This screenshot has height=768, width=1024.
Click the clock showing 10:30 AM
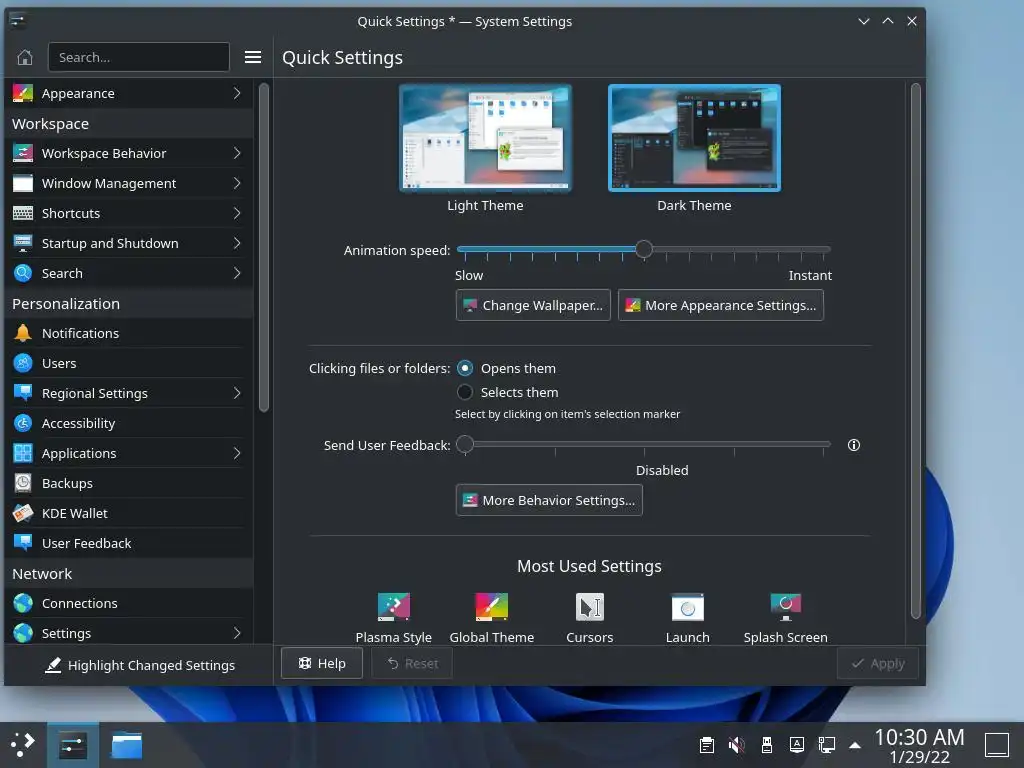click(x=919, y=737)
